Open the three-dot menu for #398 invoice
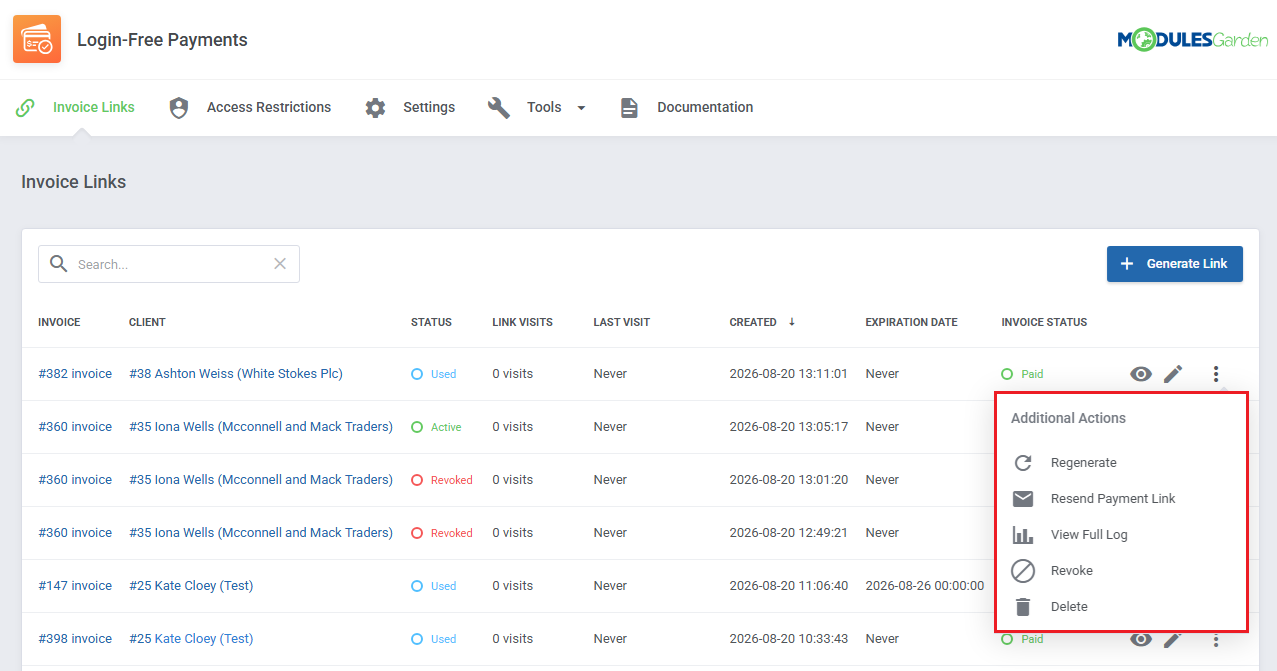Image resolution: width=1277 pixels, height=671 pixels. tap(1216, 639)
